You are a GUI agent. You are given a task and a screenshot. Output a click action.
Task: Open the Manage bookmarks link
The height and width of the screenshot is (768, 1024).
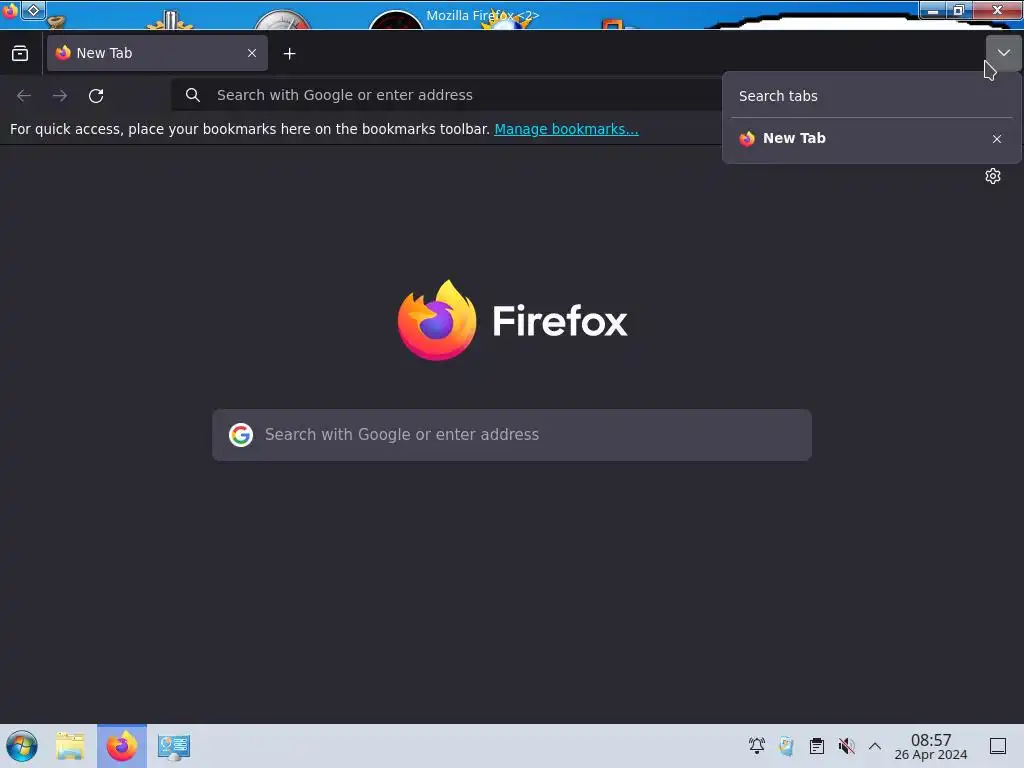(x=566, y=129)
